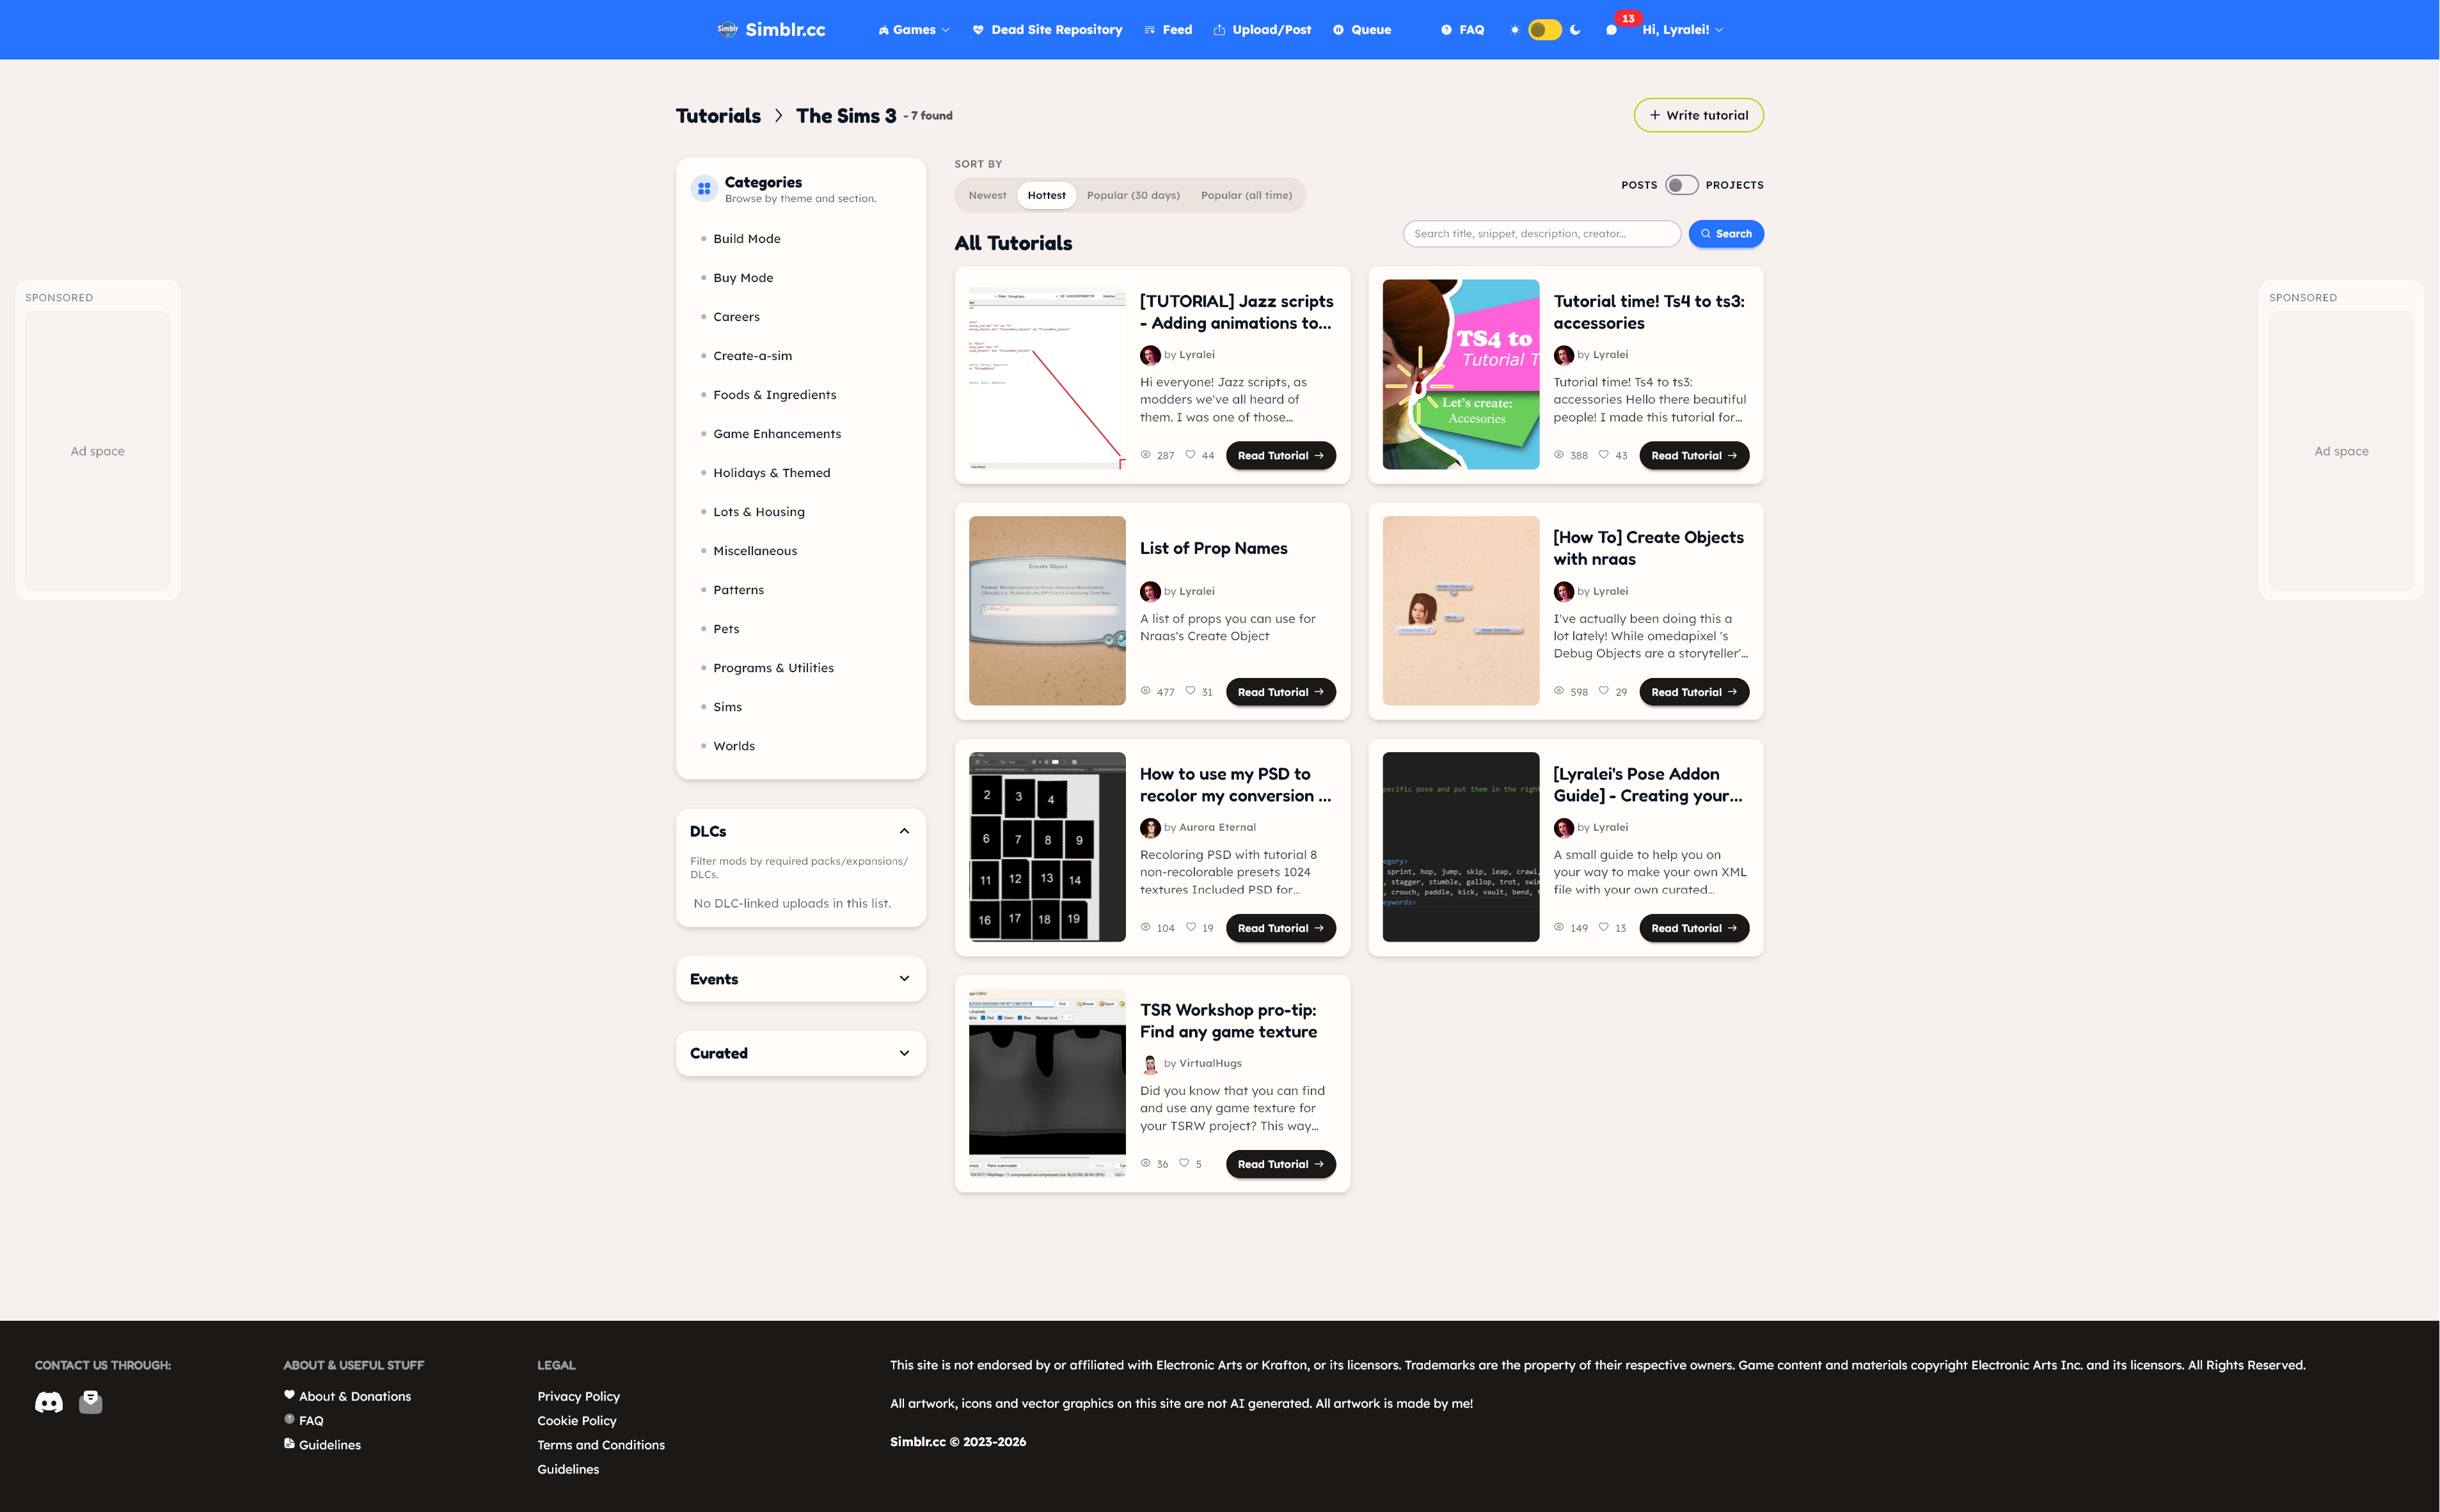Sort by Popular (30 days)

[1133, 196]
